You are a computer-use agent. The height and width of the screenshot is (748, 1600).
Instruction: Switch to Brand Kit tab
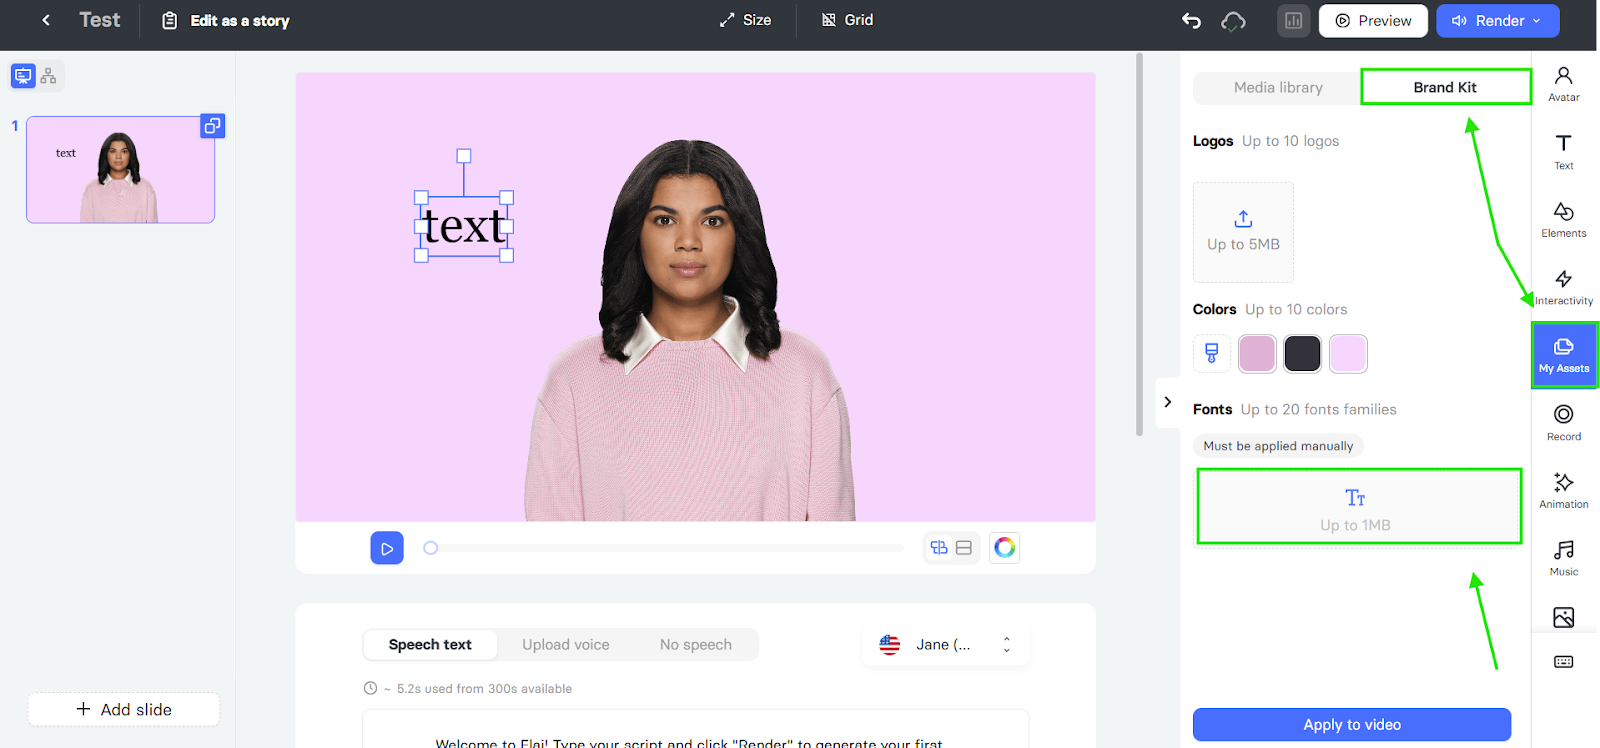[x=1445, y=87]
